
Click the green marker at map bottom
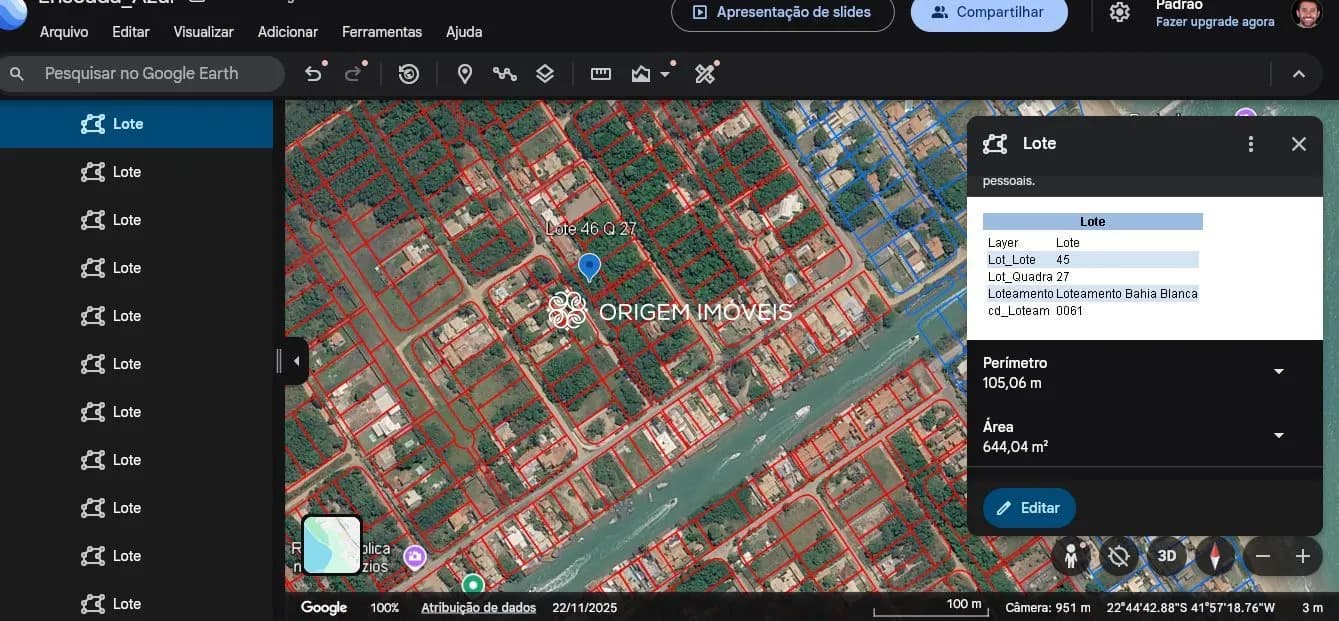point(473,584)
